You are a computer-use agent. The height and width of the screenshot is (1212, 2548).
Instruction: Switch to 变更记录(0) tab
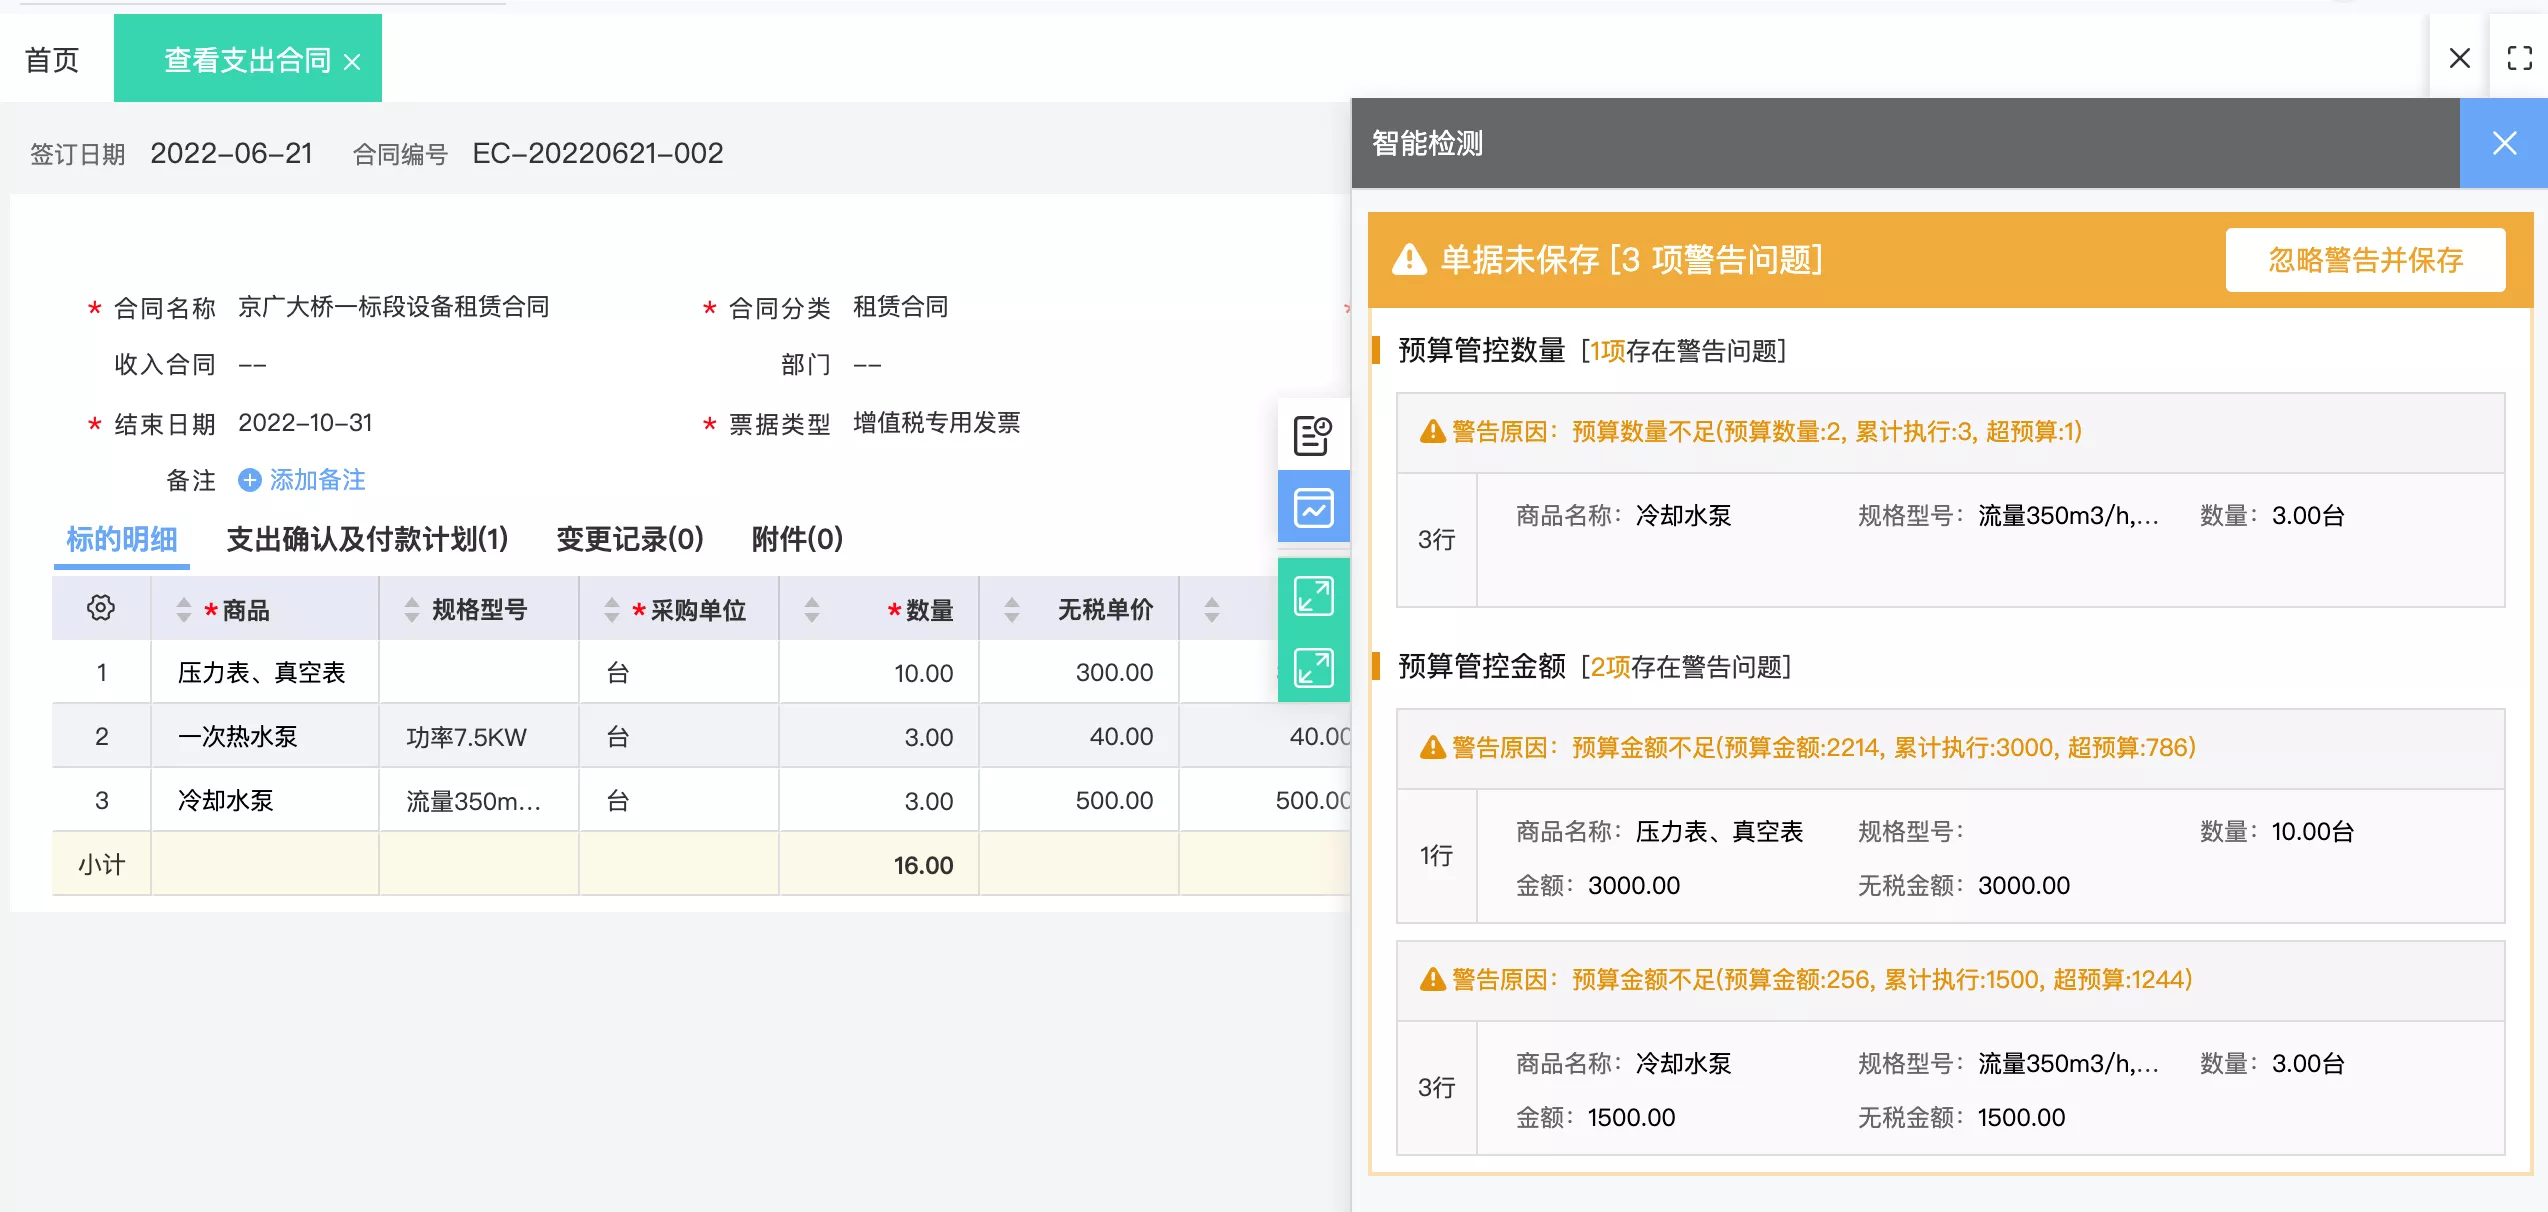(630, 539)
